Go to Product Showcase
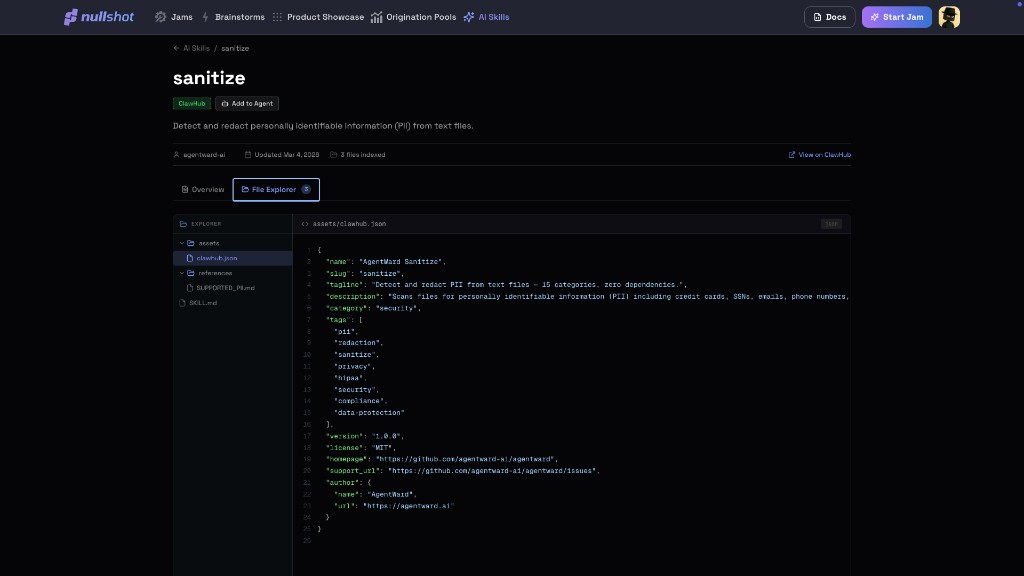Viewport: 1024px width, 576px height. pyautogui.click(x=318, y=17)
